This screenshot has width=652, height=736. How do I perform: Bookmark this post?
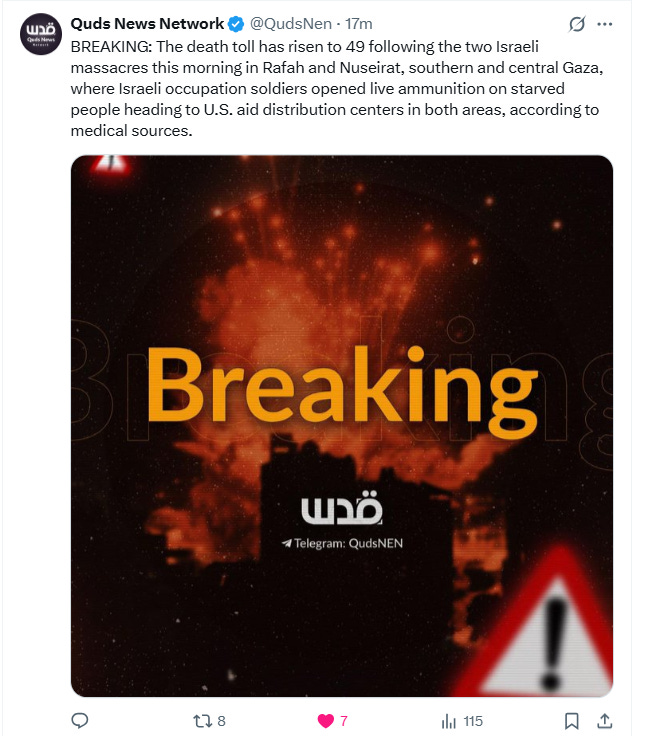(571, 721)
